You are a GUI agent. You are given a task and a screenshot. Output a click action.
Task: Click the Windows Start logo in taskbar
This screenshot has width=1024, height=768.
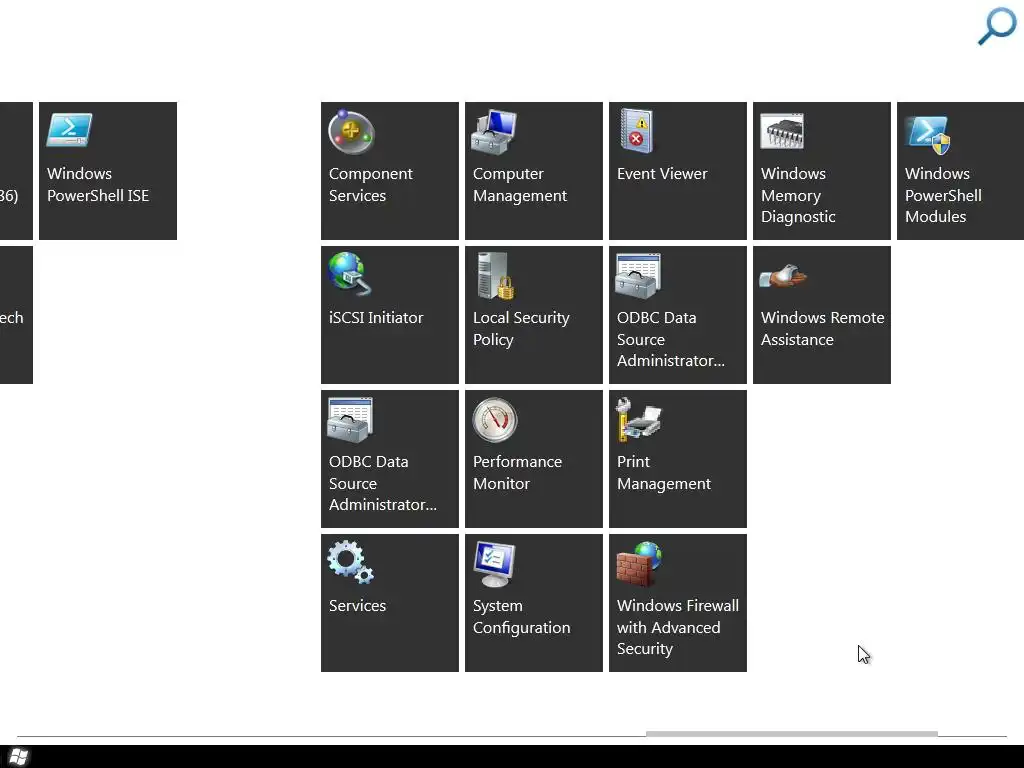(19, 757)
